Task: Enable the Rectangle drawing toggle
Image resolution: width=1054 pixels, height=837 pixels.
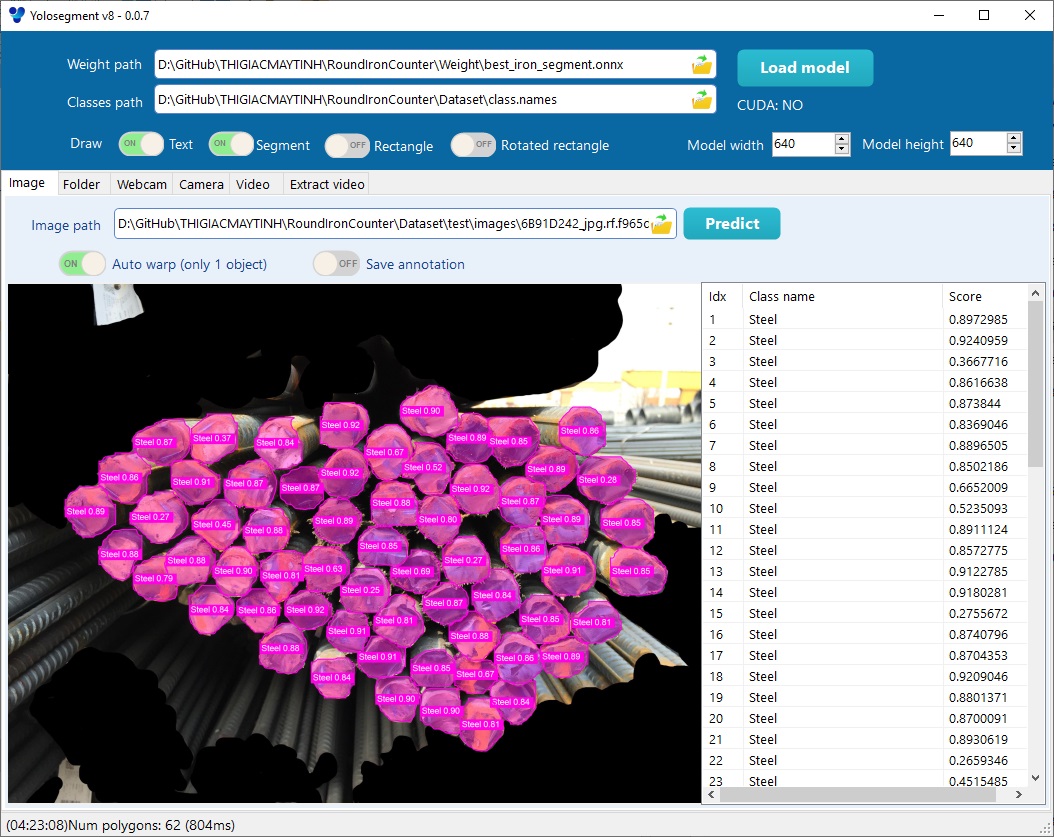Action: pyautogui.click(x=347, y=146)
